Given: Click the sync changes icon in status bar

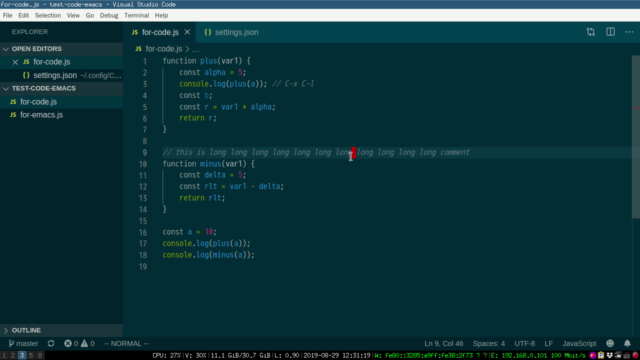Looking at the screenshot, I should (51, 343).
